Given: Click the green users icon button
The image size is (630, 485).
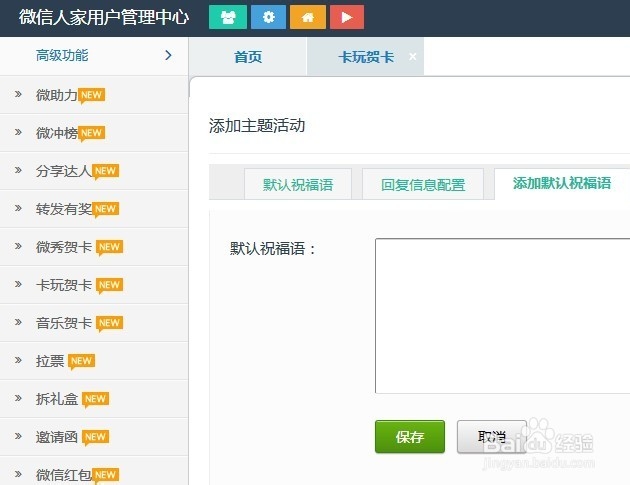Looking at the screenshot, I should 228,17.
